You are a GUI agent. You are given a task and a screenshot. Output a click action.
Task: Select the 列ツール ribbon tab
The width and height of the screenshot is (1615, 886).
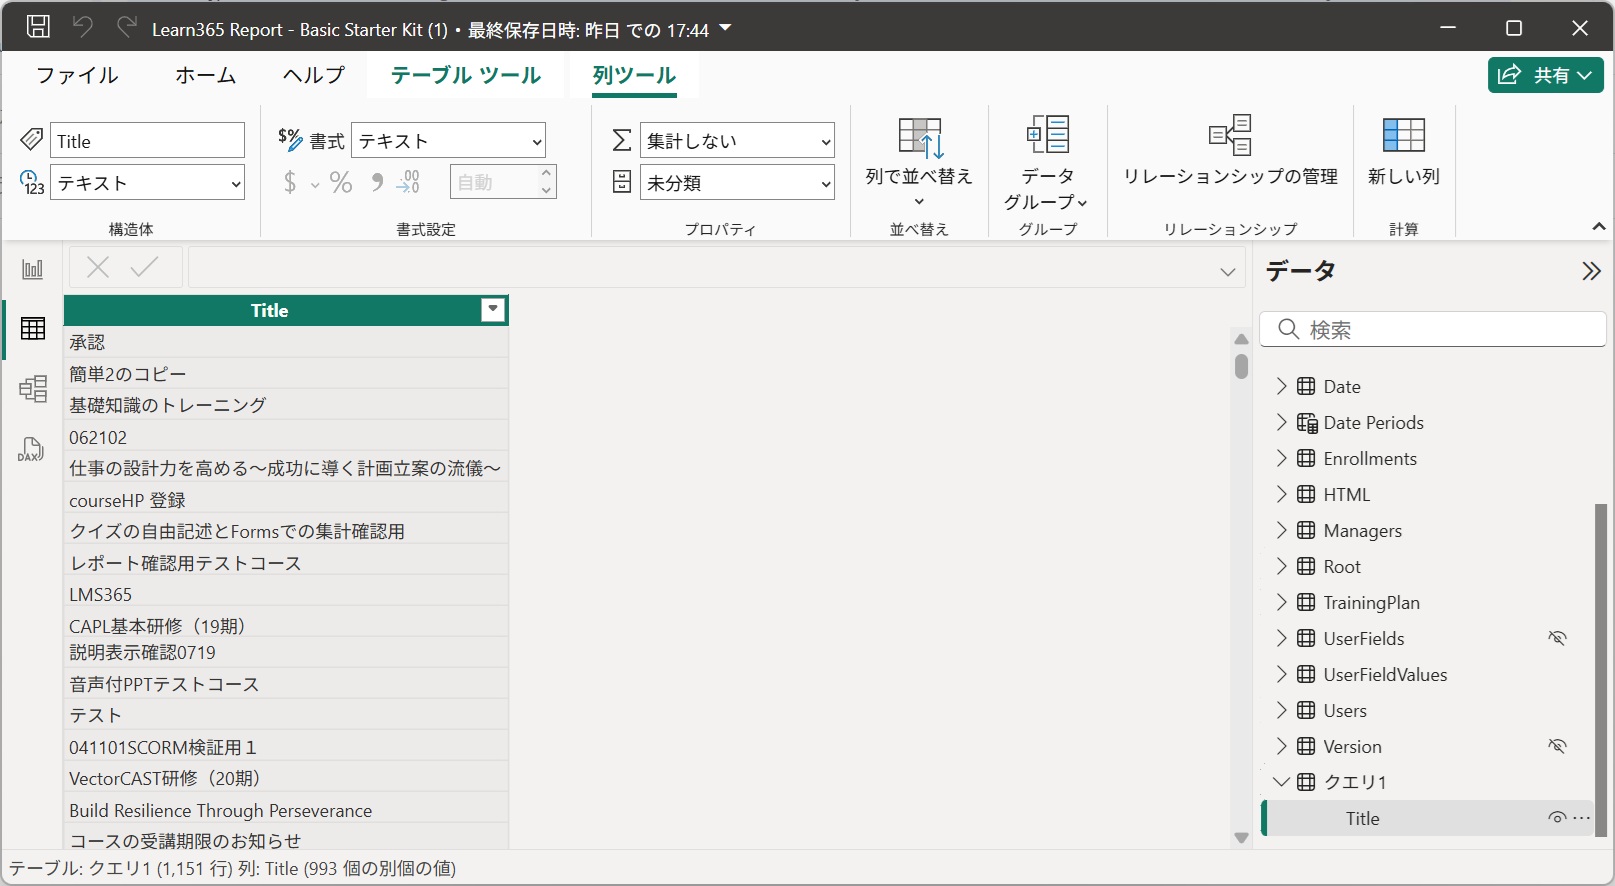pos(634,75)
